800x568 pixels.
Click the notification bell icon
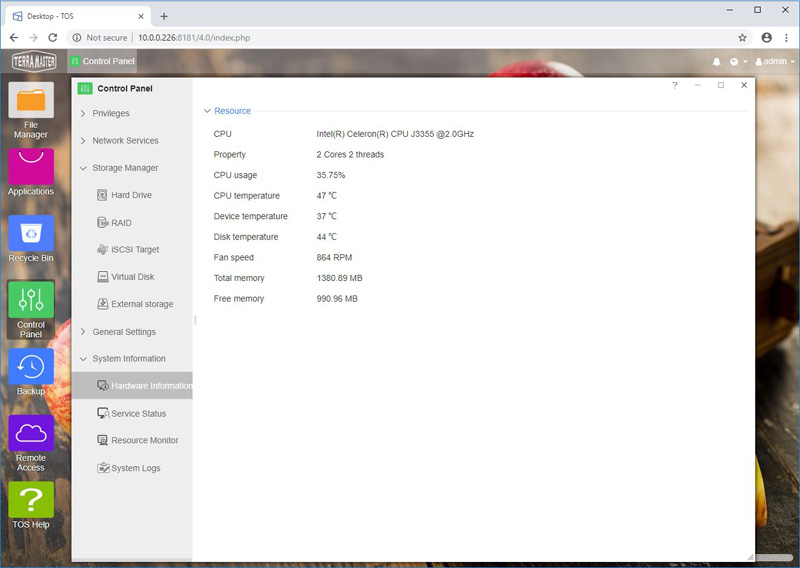[x=716, y=61]
